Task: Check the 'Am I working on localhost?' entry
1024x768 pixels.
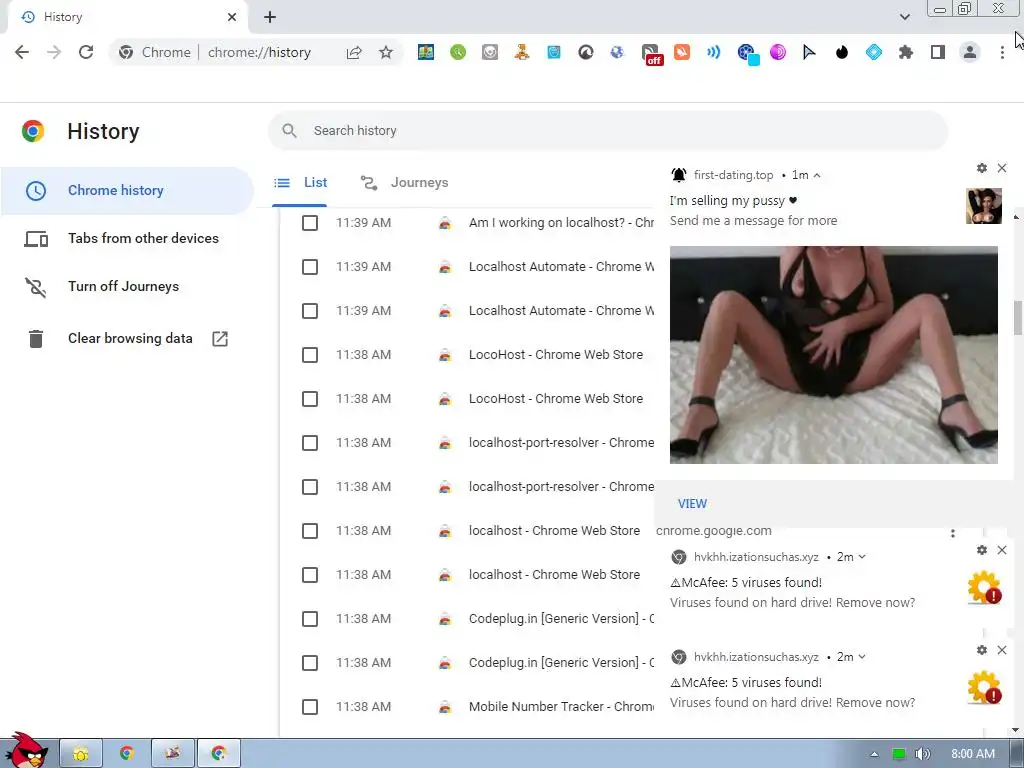Action: pyautogui.click(x=310, y=223)
